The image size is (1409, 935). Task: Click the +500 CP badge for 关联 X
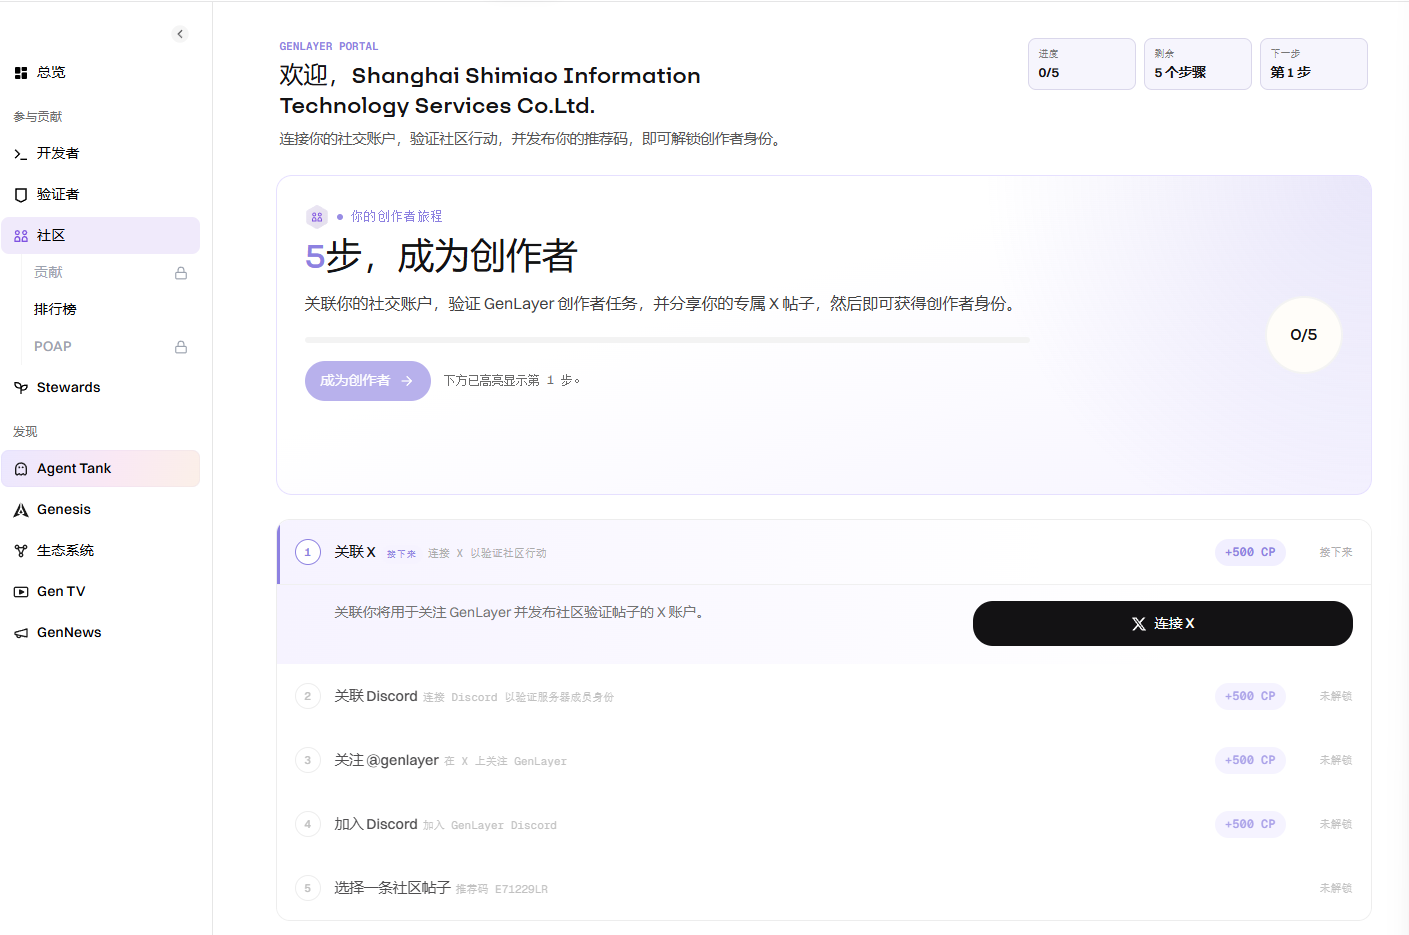[1250, 552]
